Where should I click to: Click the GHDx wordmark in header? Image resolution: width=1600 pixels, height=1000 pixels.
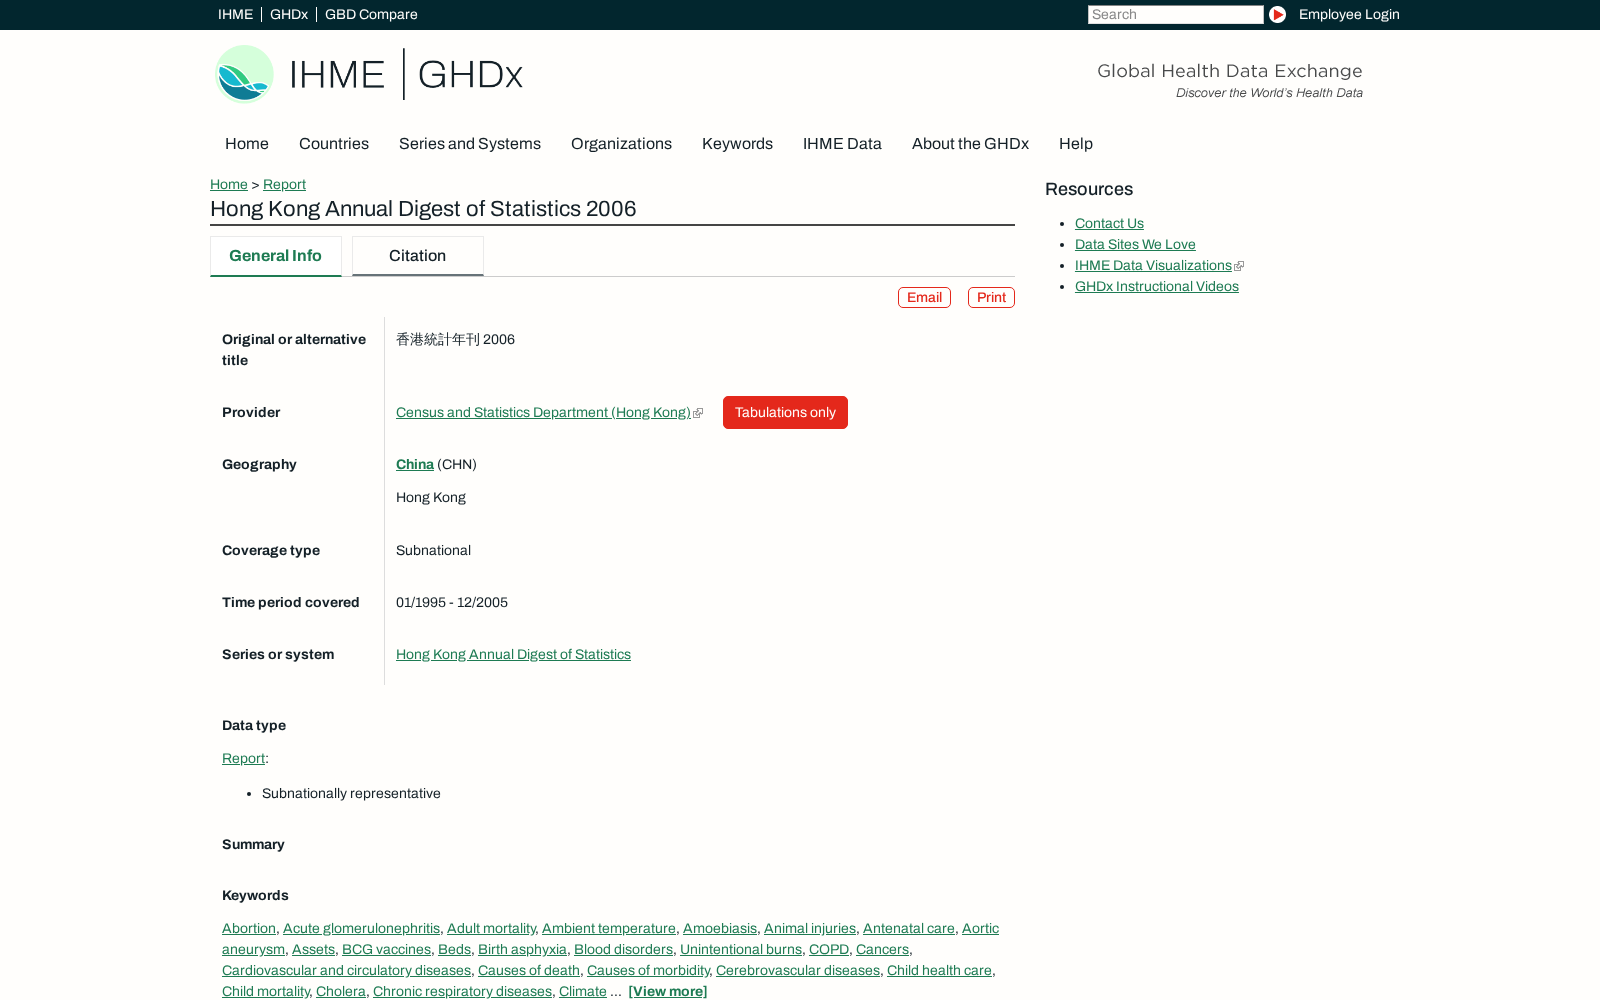470,74
